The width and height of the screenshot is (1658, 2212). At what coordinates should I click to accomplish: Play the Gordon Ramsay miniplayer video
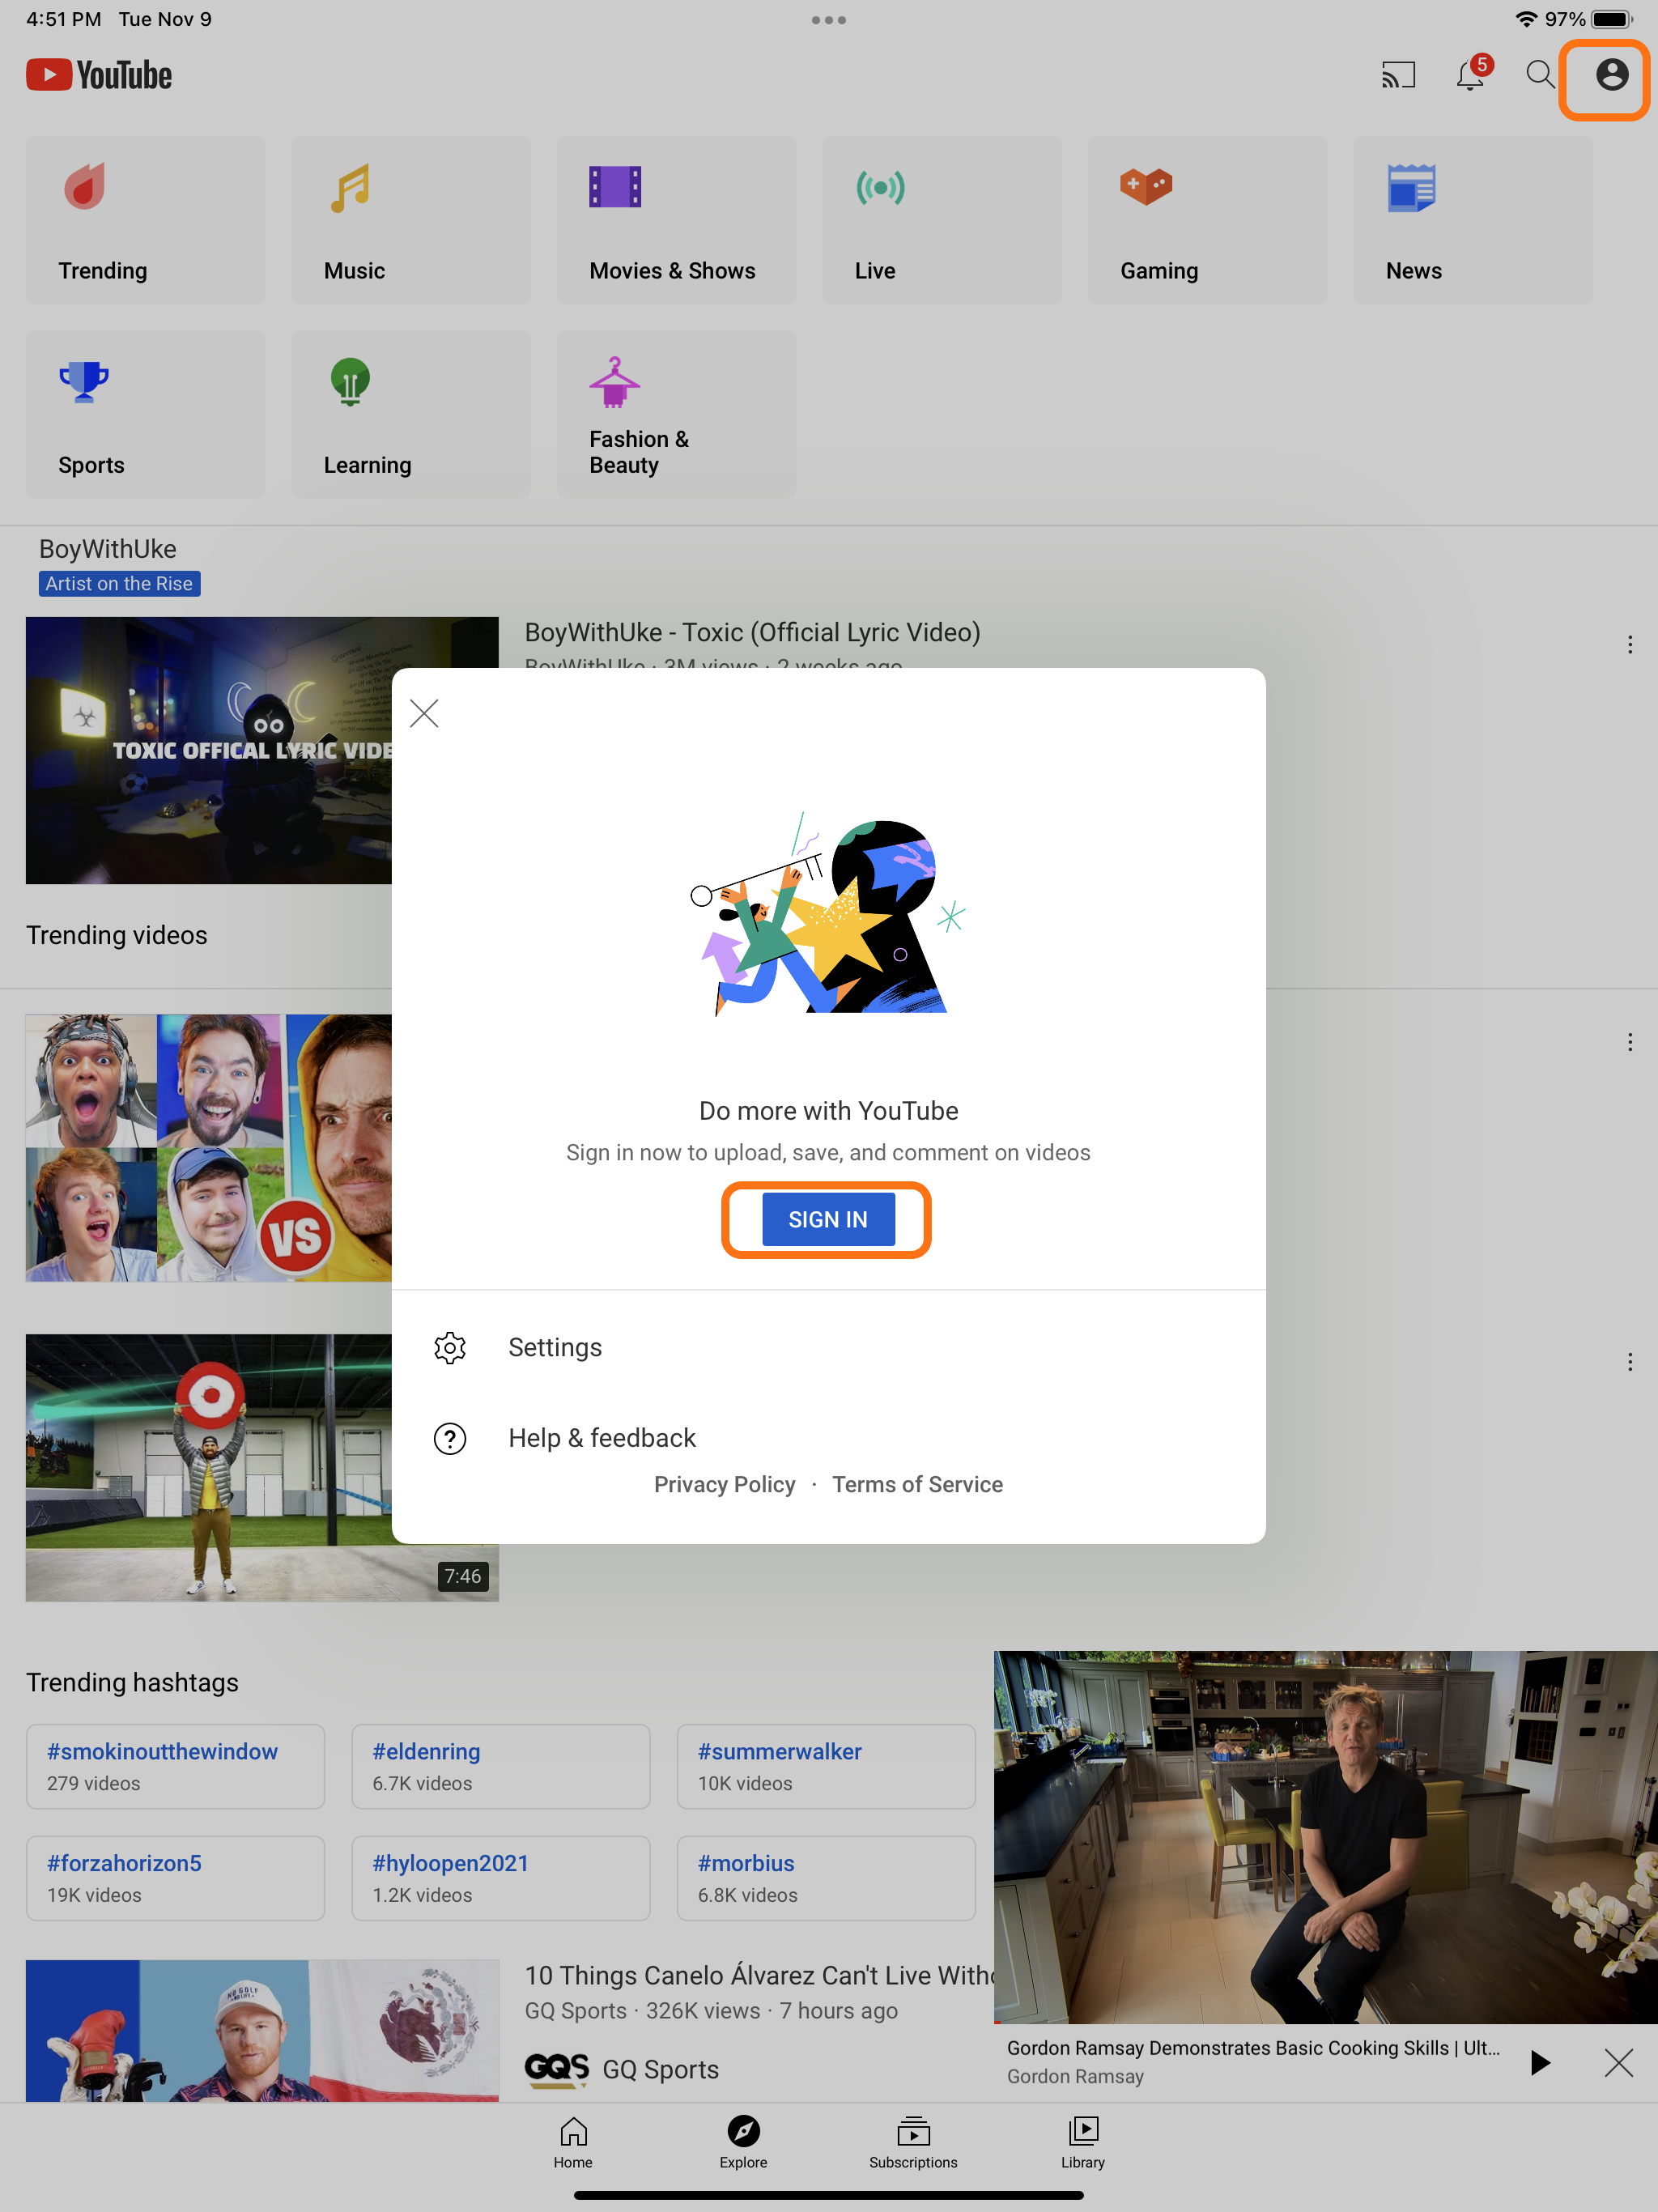tap(1540, 2062)
